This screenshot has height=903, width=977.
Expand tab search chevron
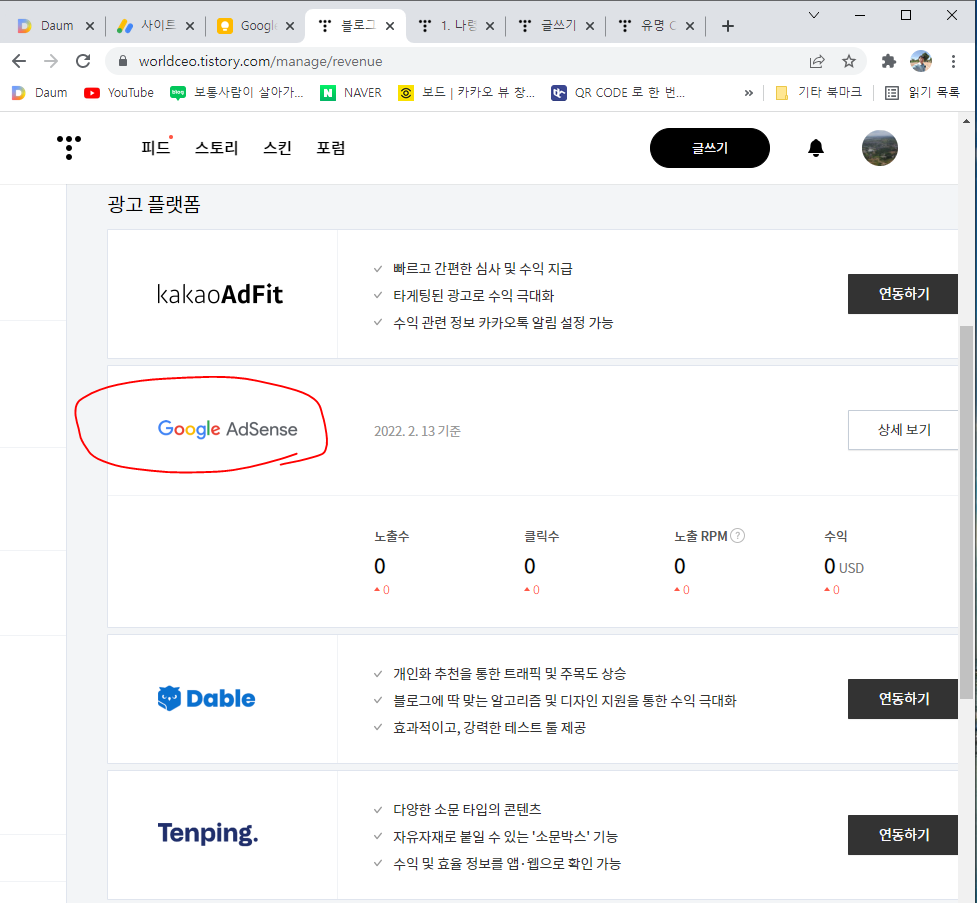[x=814, y=15]
